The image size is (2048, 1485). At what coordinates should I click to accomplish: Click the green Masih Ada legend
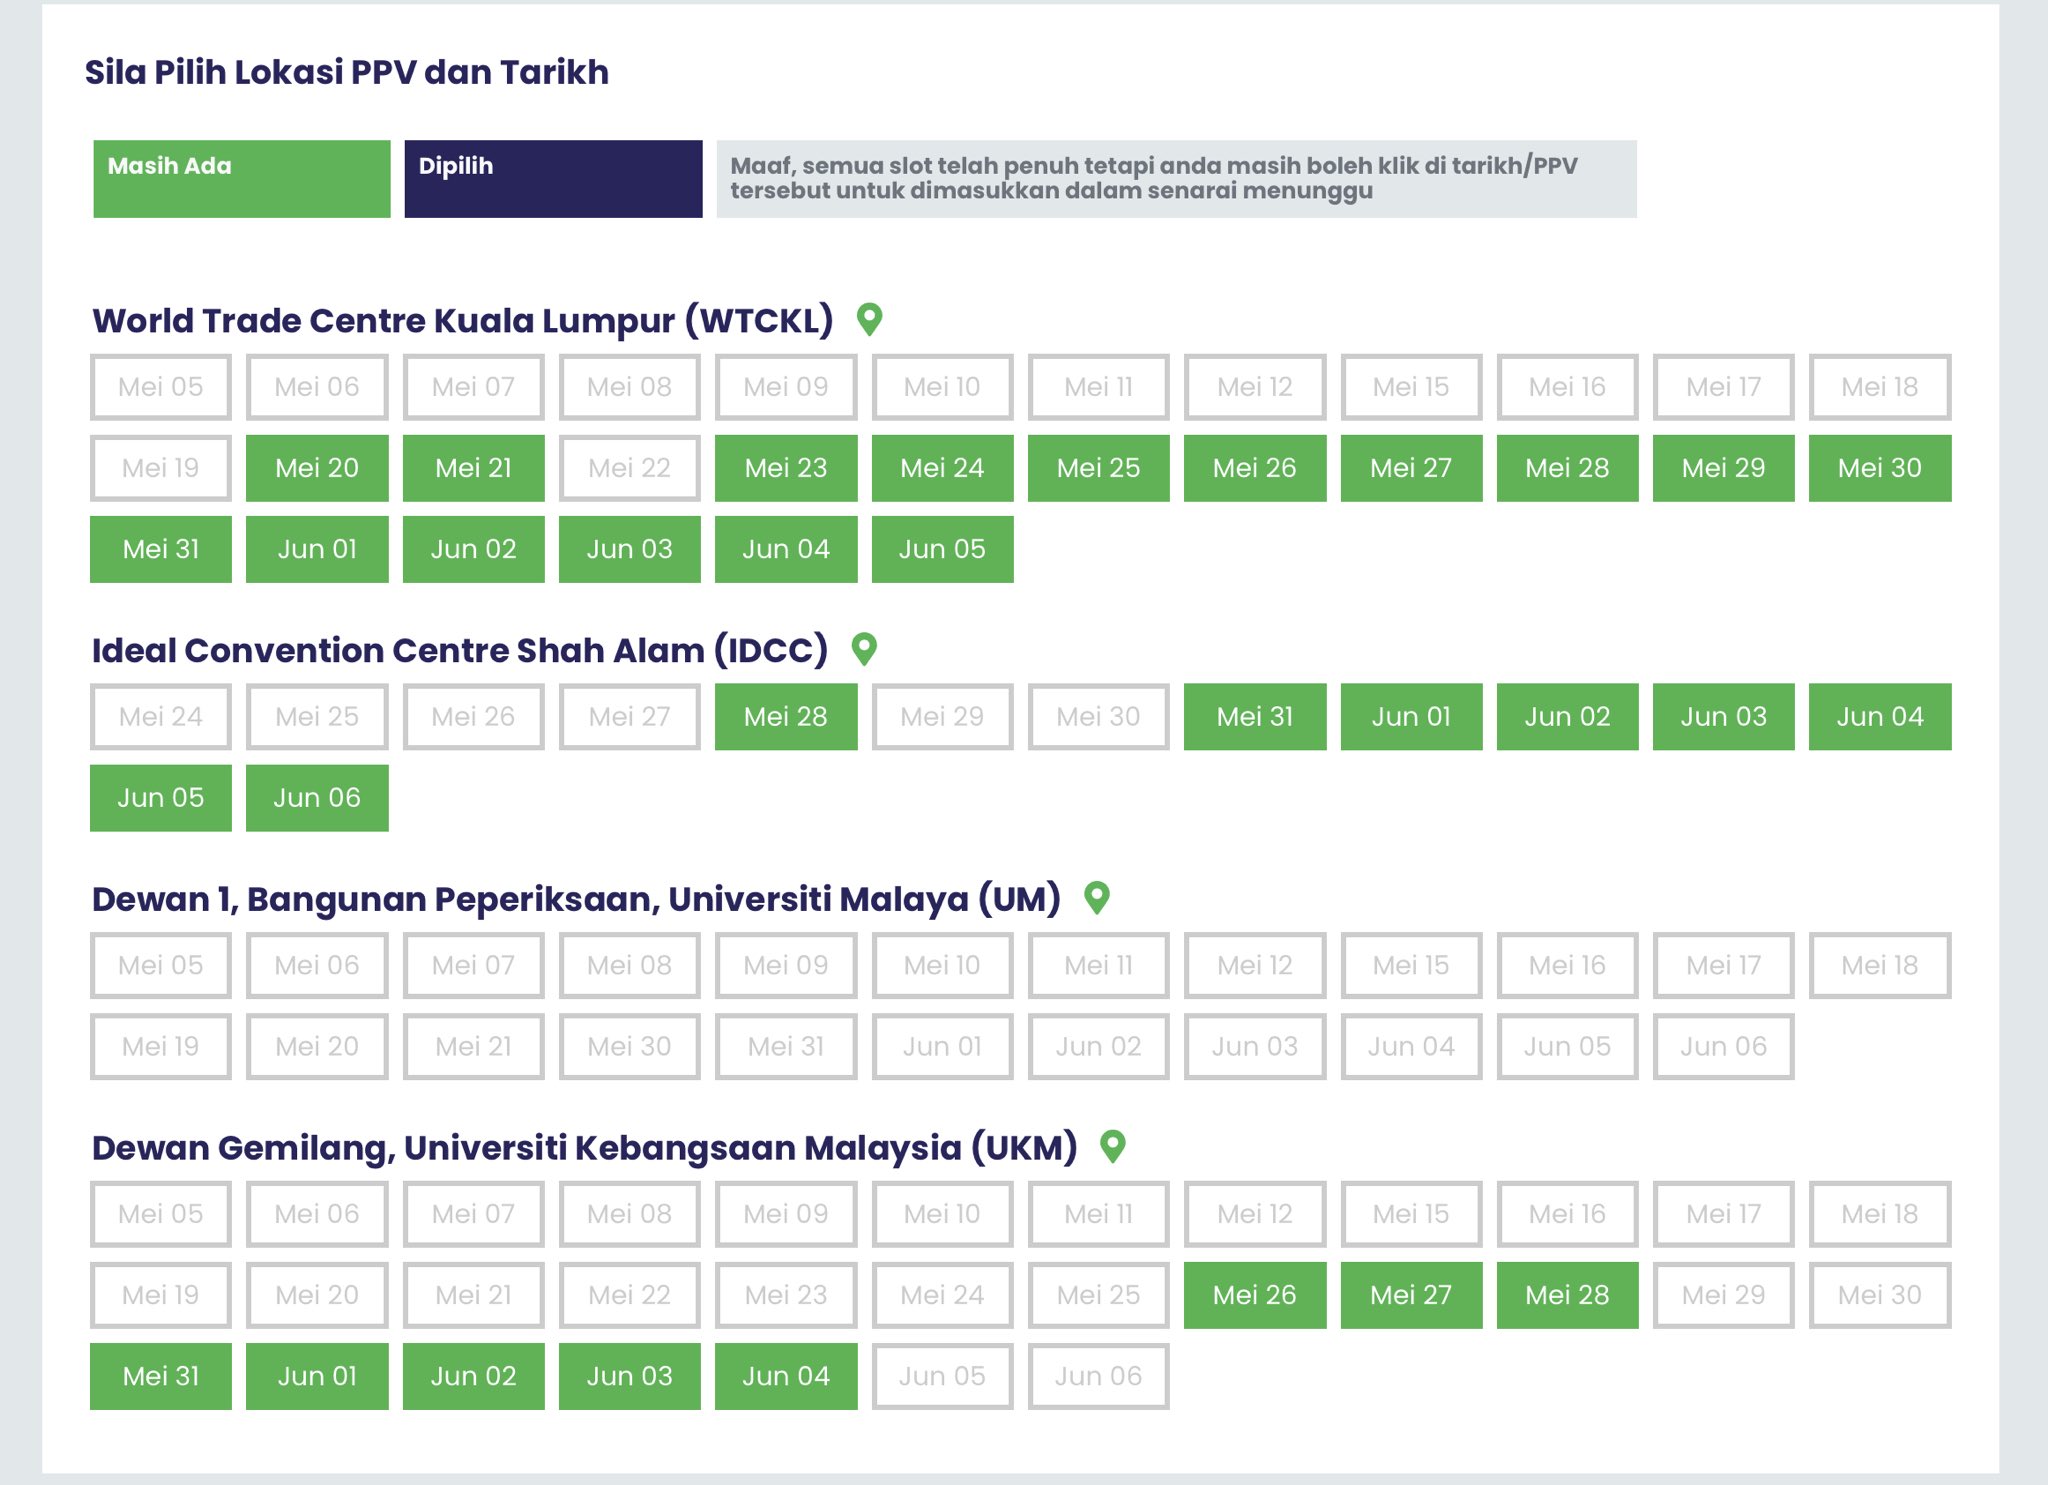[x=242, y=179]
